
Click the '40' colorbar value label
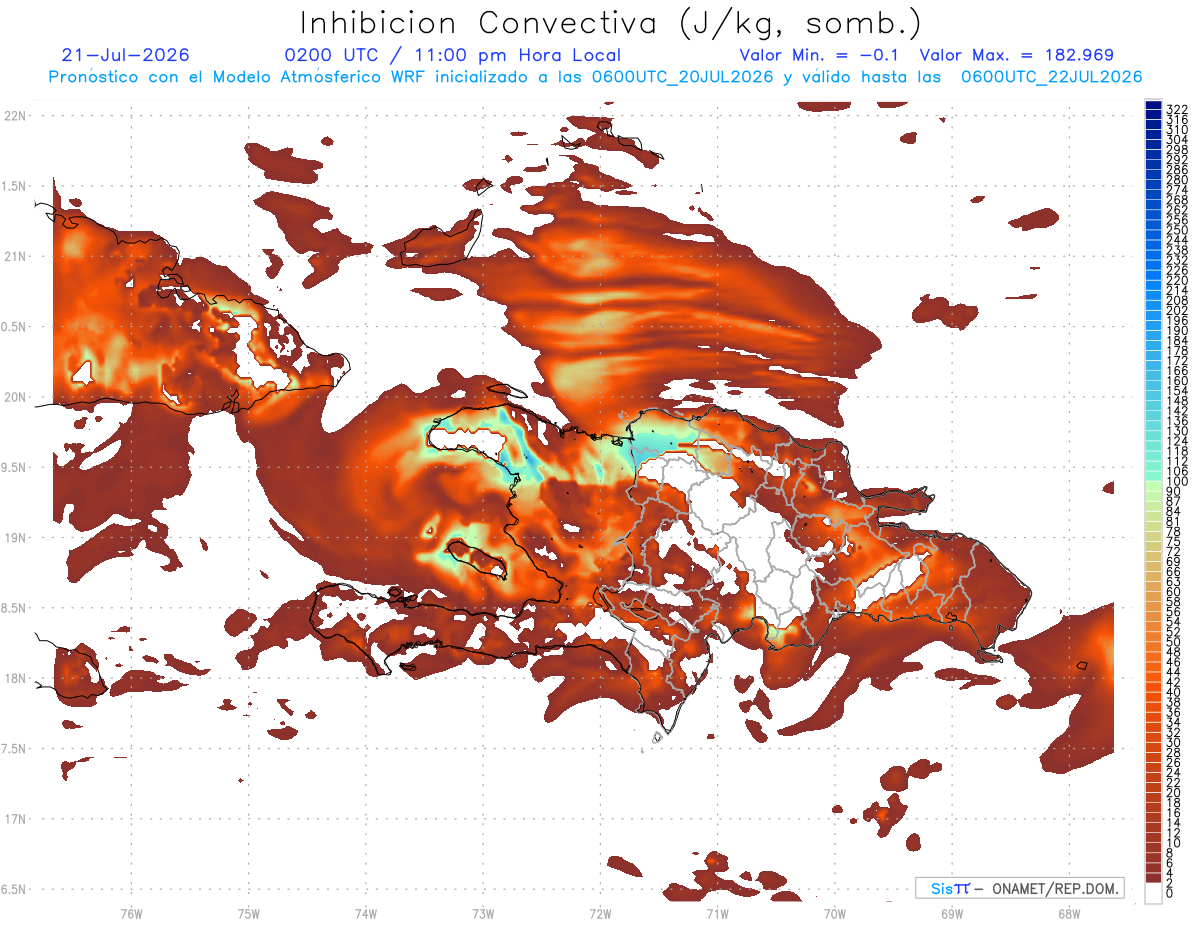pos(1174,692)
